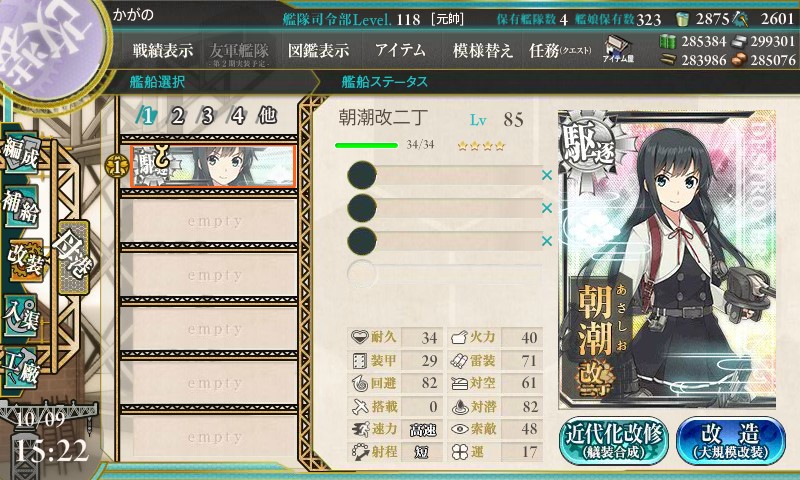
Task: Remove equipment with first slot X icon
Action: [x=546, y=175]
